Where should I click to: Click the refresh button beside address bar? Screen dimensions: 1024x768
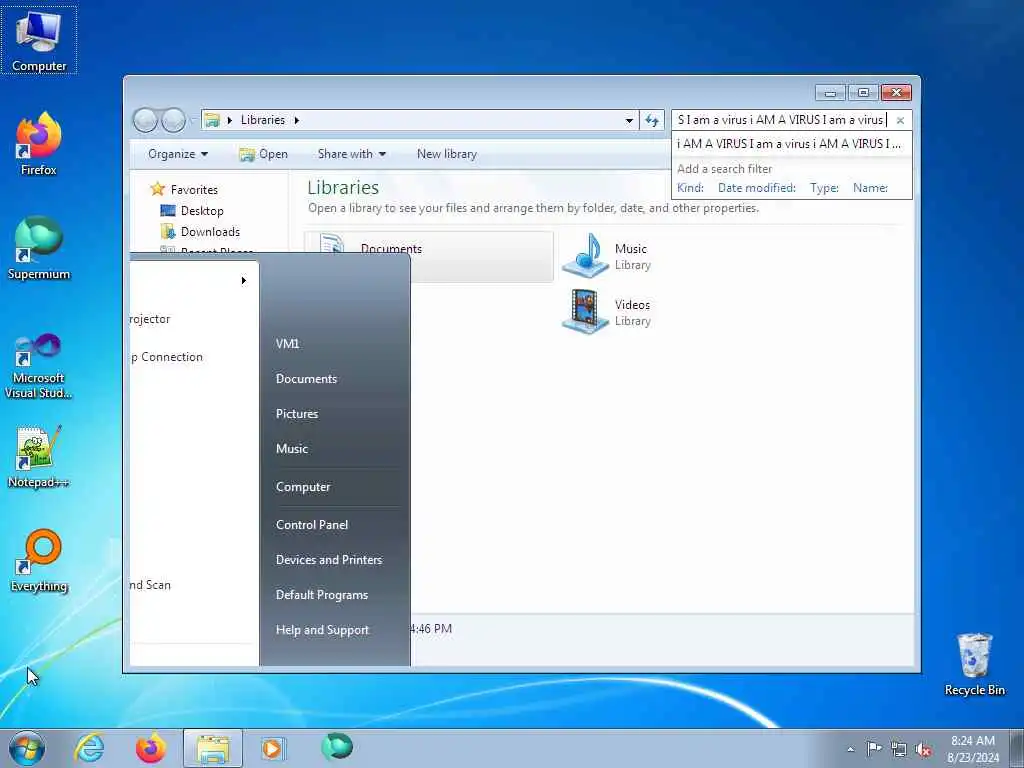tap(652, 120)
